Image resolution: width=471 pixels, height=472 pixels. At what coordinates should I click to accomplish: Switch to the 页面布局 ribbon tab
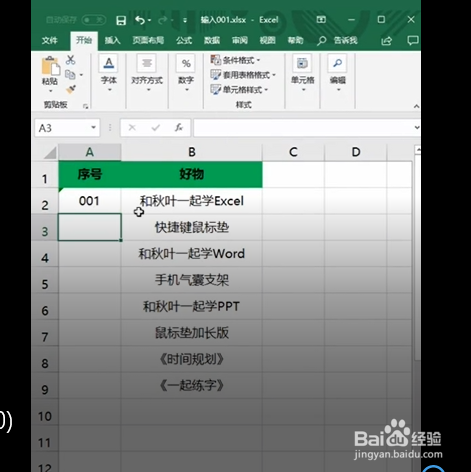point(148,41)
